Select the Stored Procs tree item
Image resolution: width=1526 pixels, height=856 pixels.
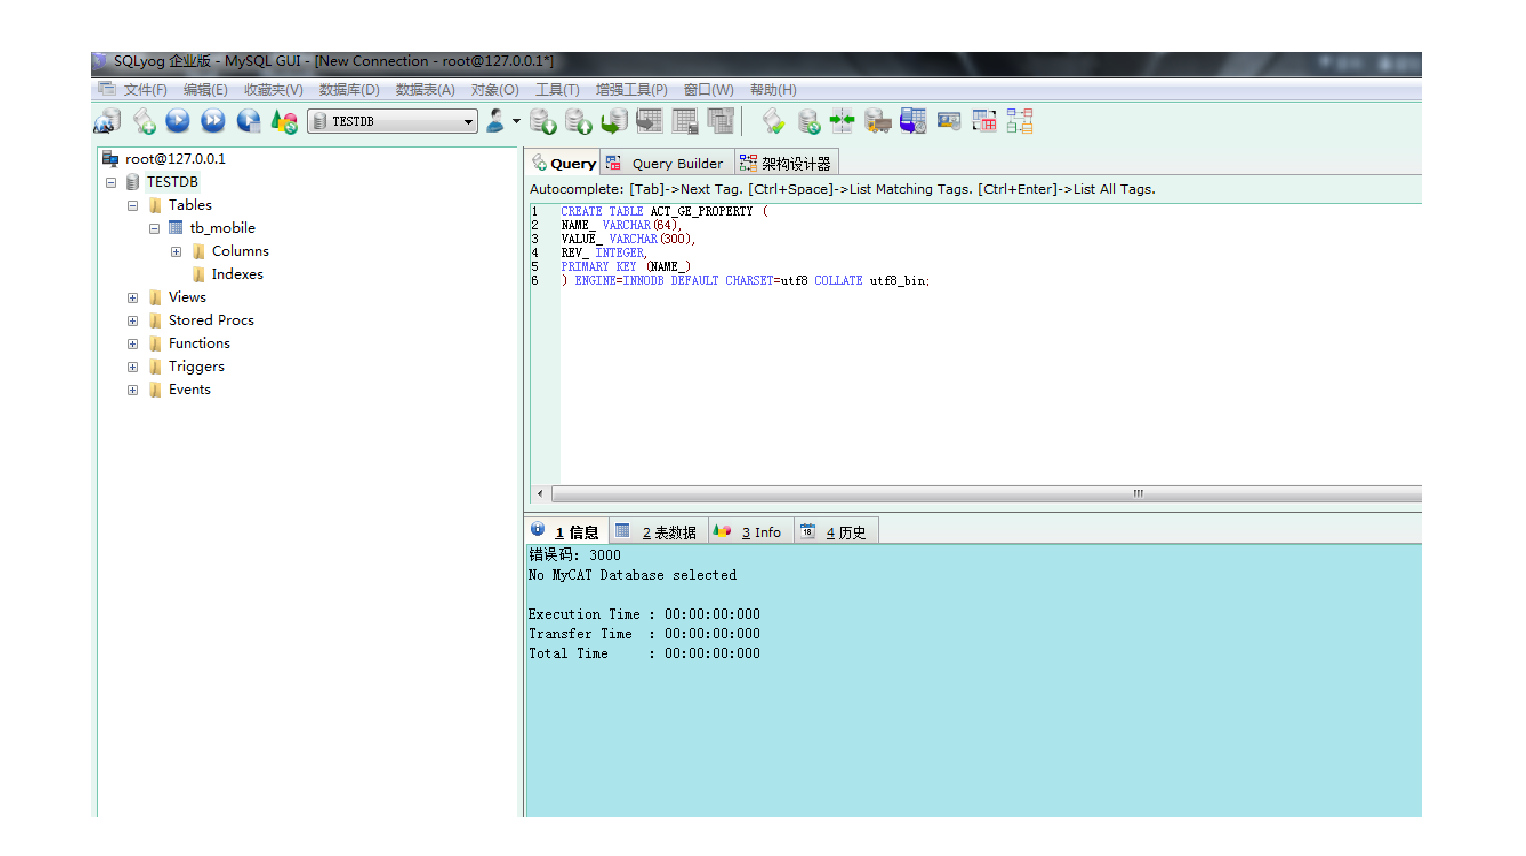coord(211,320)
